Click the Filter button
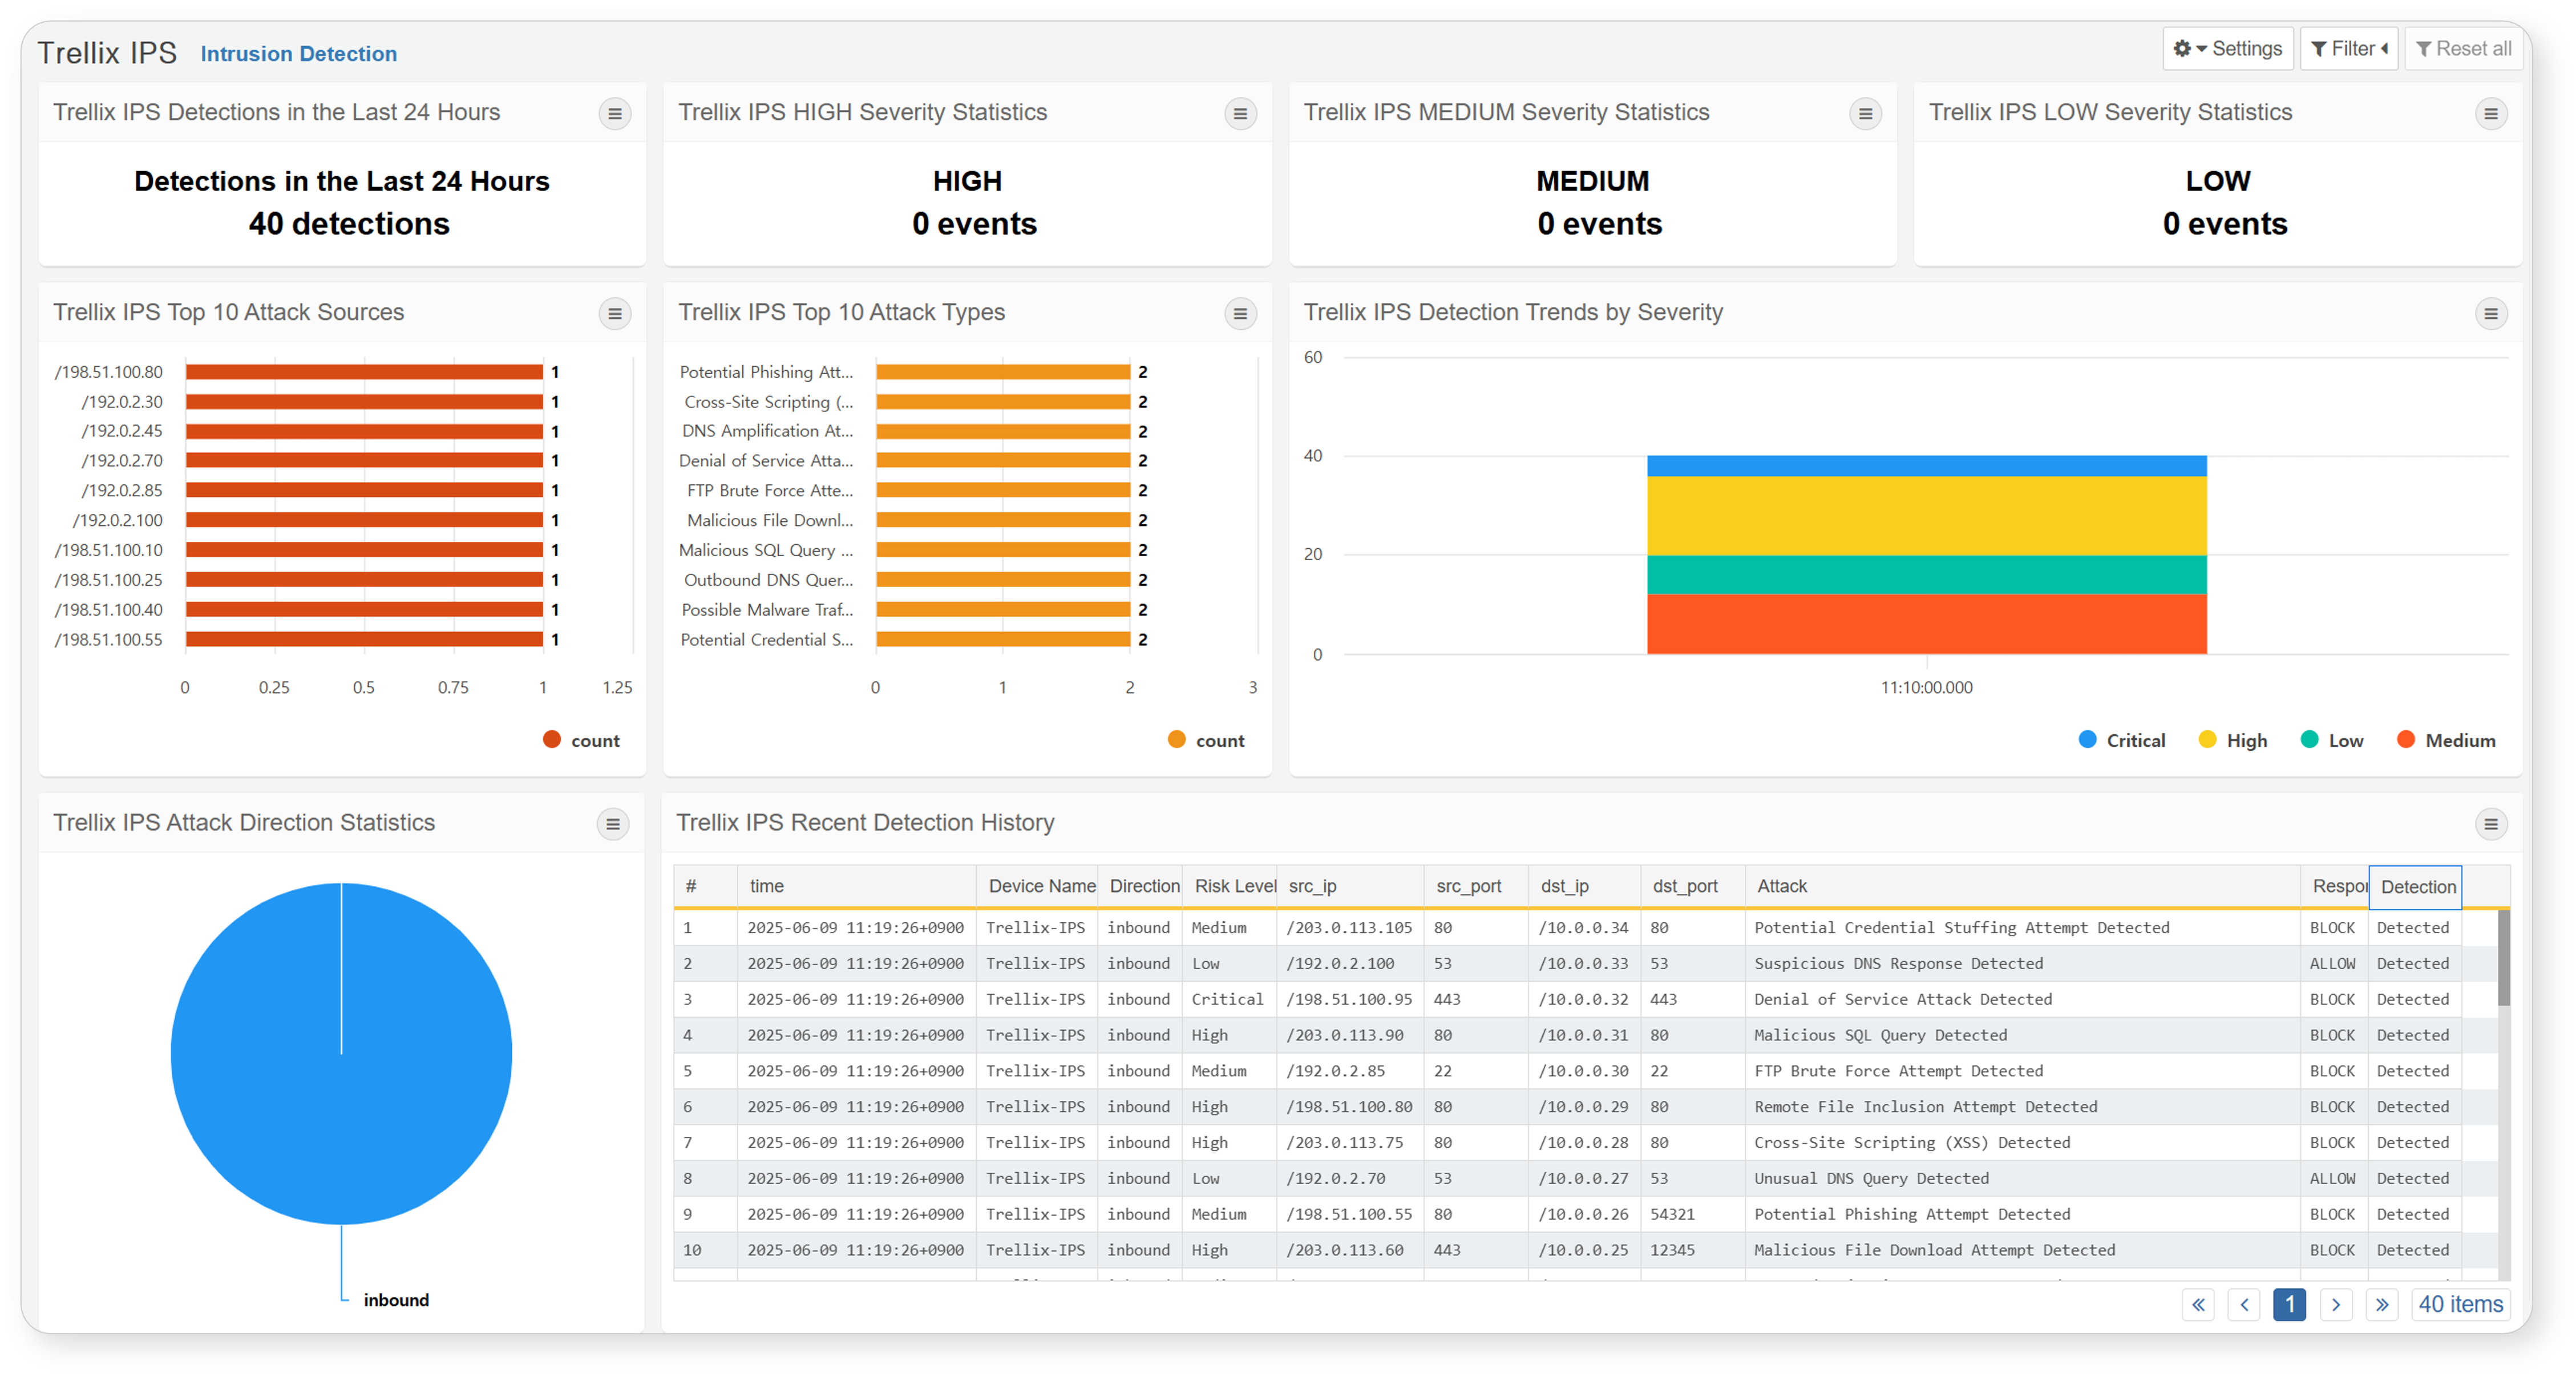 coord(2348,49)
